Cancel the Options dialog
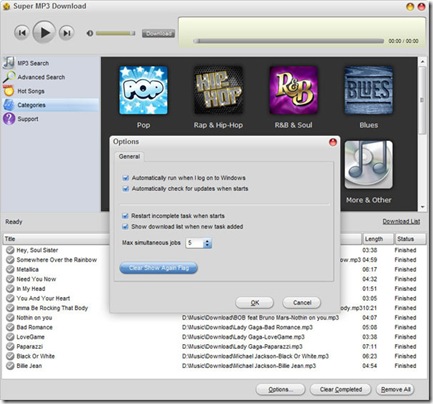The height and width of the screenshot is (404, 433). (302, 303)
